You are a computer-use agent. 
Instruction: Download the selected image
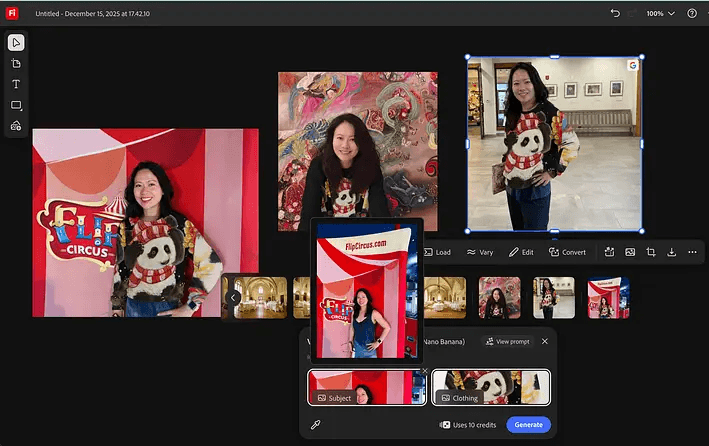671,252
